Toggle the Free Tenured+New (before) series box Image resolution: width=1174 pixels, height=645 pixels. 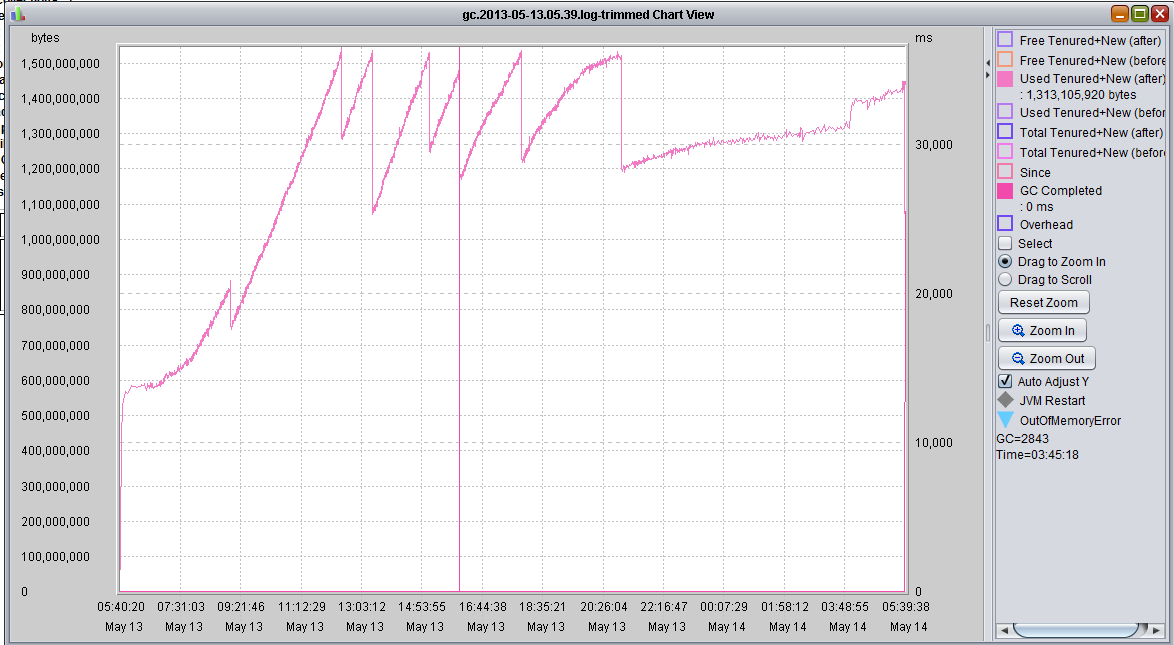(x=1005, y=60)
